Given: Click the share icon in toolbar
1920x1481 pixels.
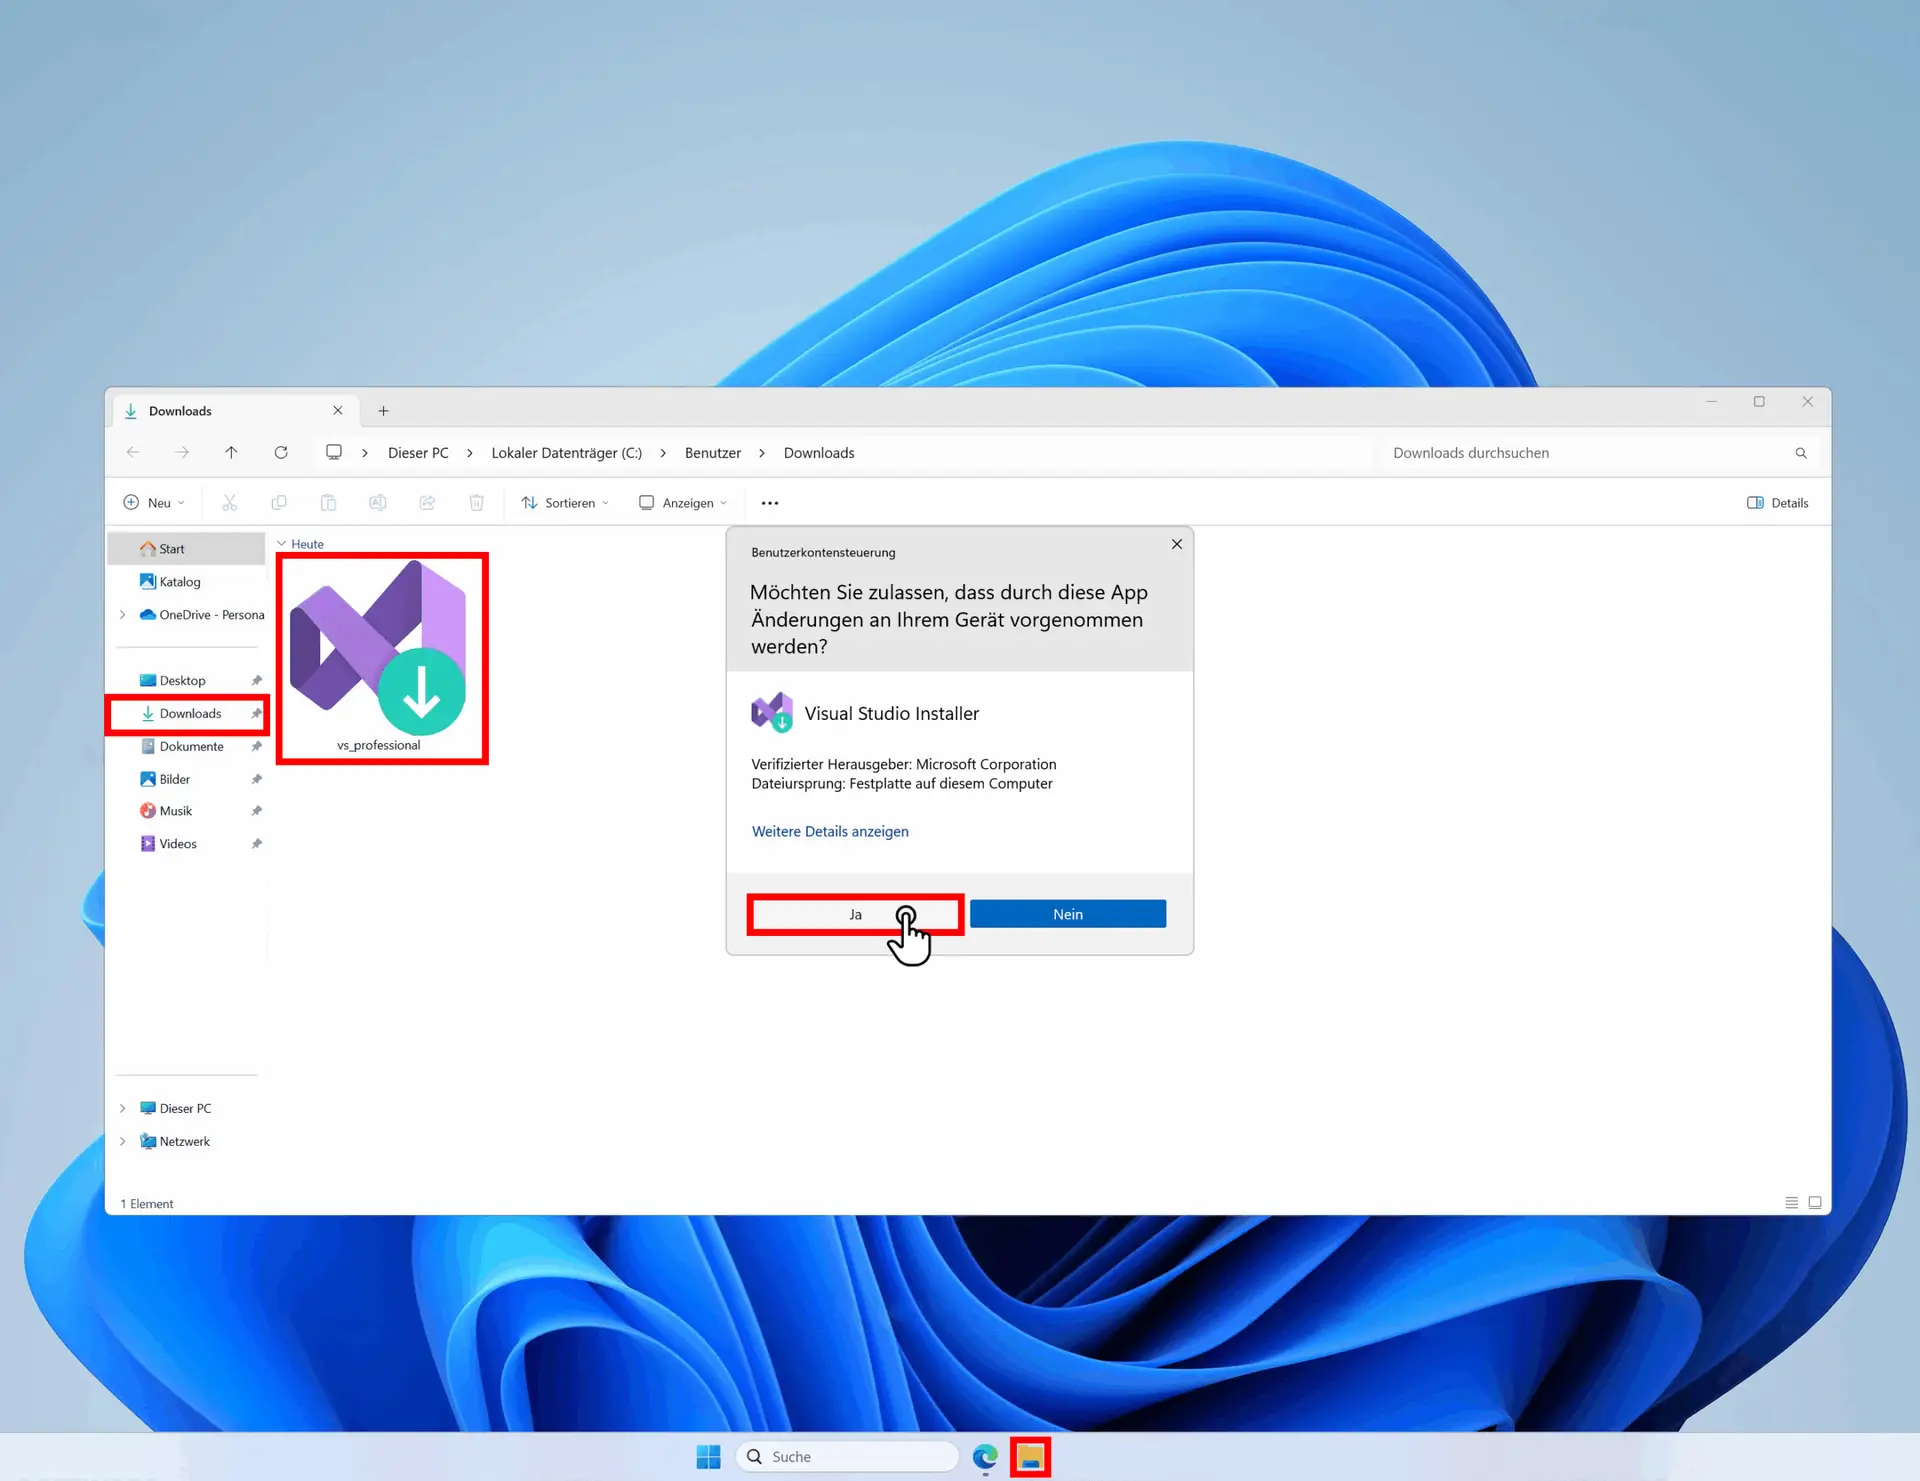Looking at the screenshot, I should 427,503.
